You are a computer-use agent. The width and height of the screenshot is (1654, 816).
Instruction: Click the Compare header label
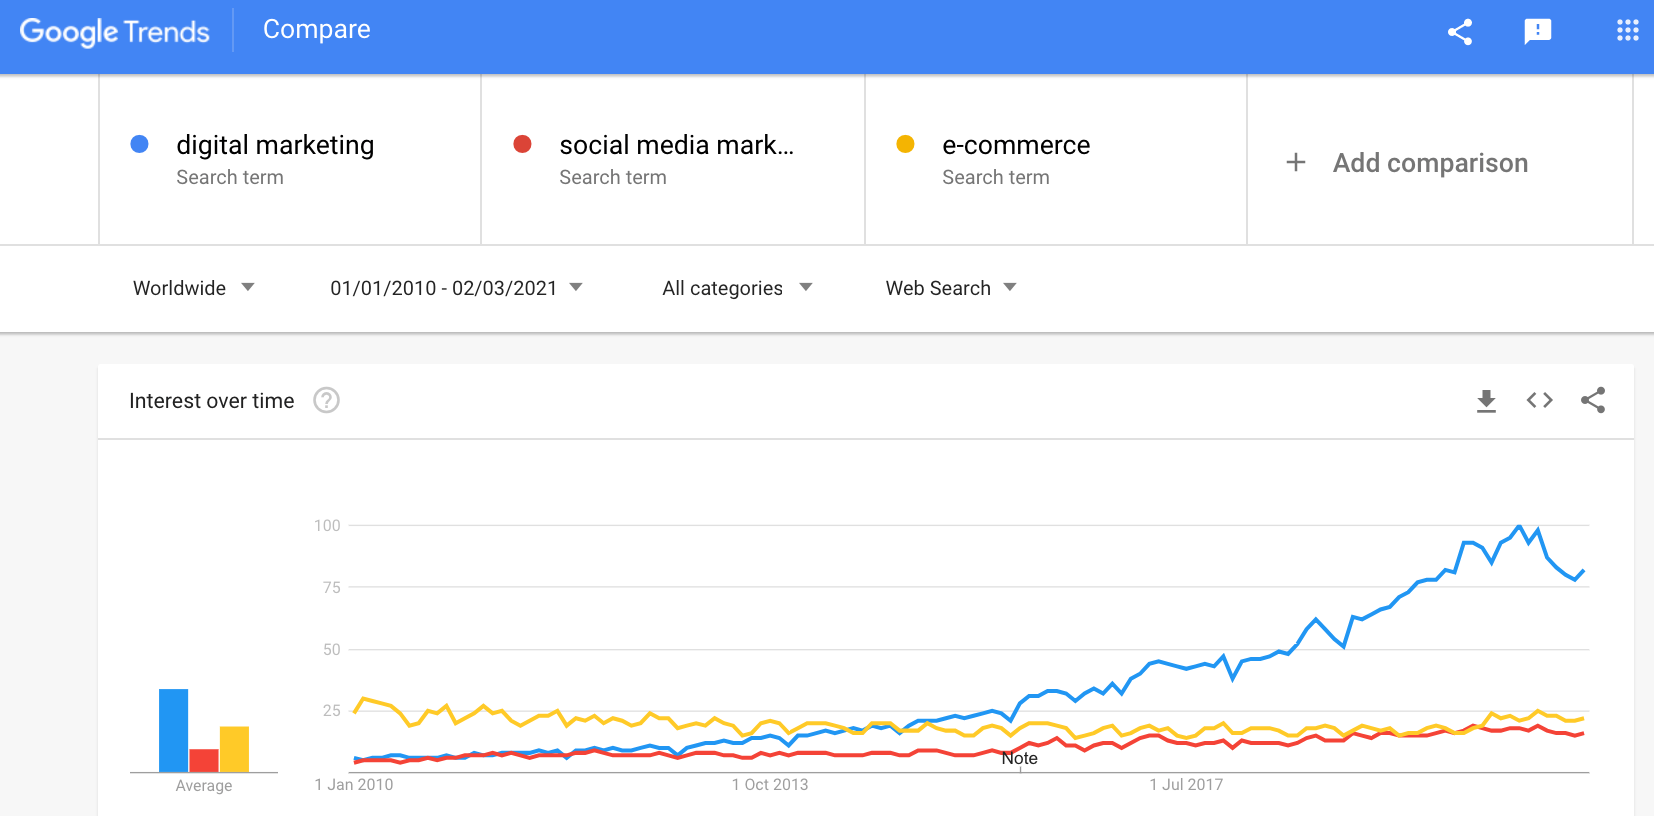316,30
